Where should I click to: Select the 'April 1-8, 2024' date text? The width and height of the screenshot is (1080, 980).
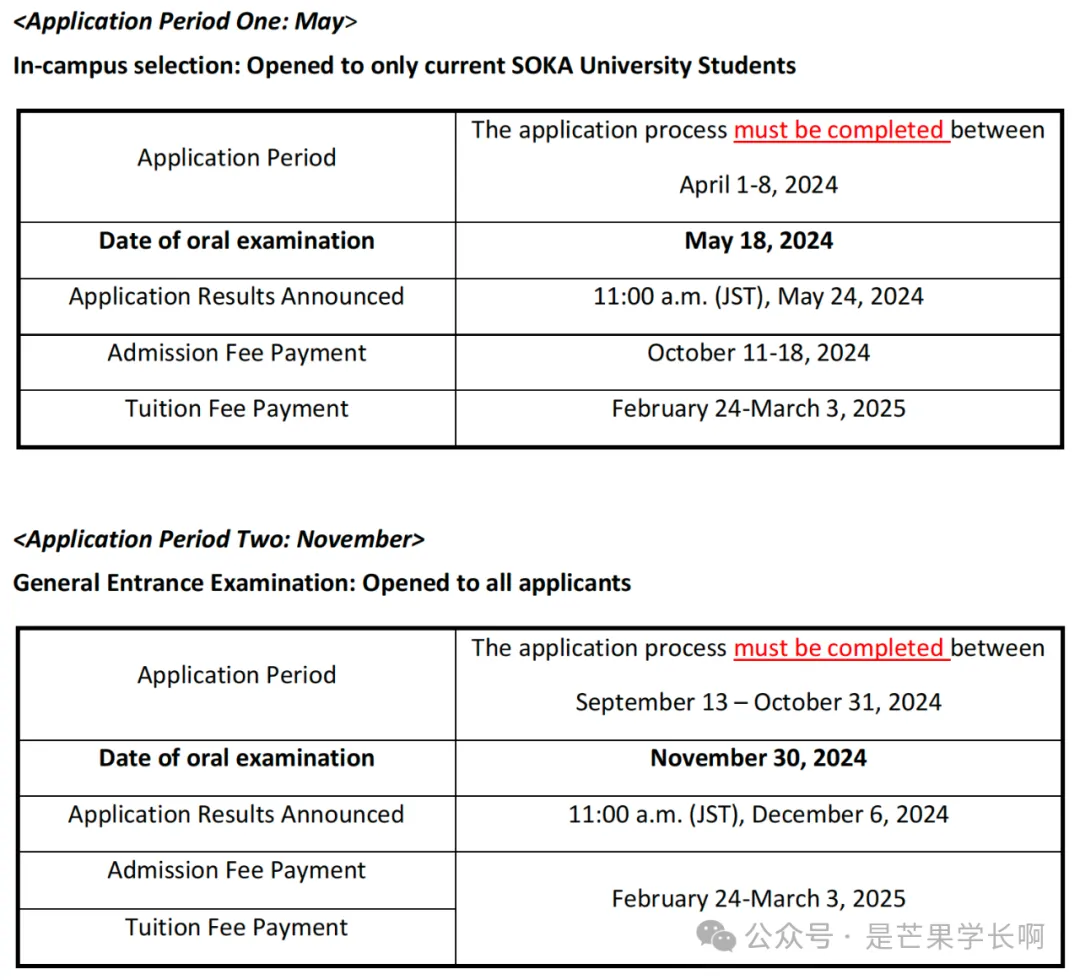(758, 185)
